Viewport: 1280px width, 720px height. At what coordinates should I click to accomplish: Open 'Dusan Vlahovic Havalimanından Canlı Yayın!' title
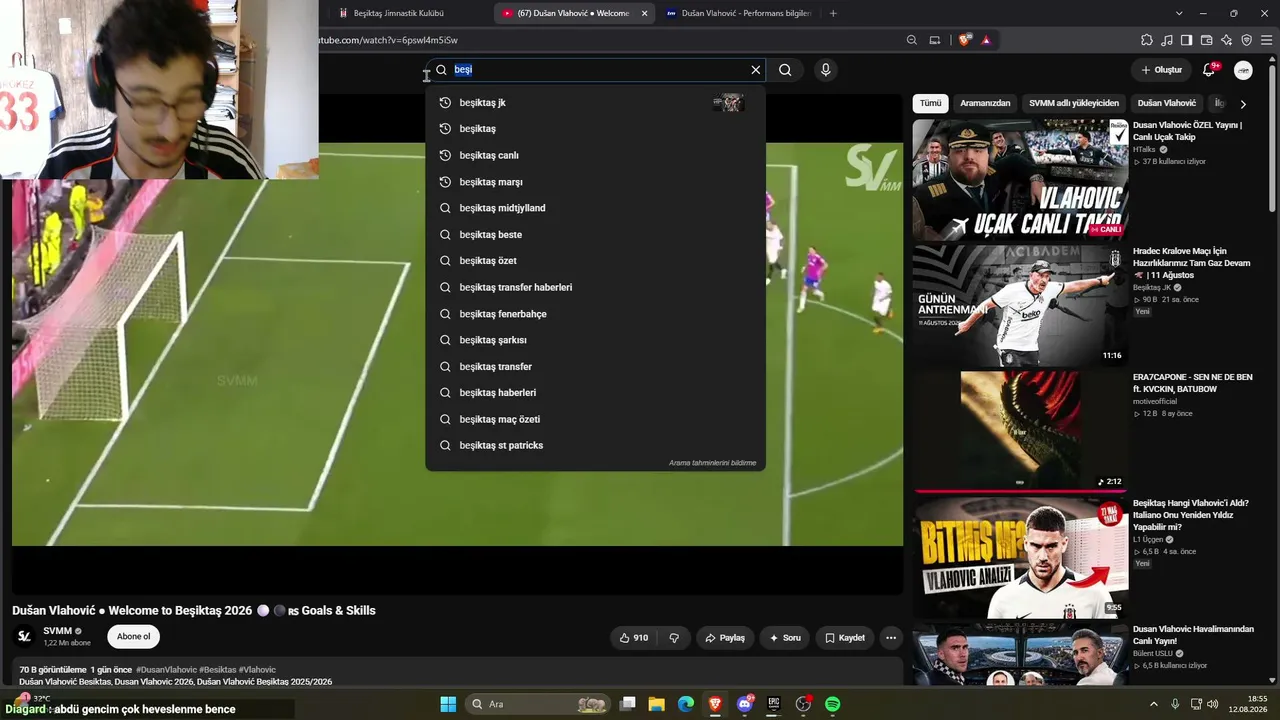pyautogui.click(x=1193, y=635)
